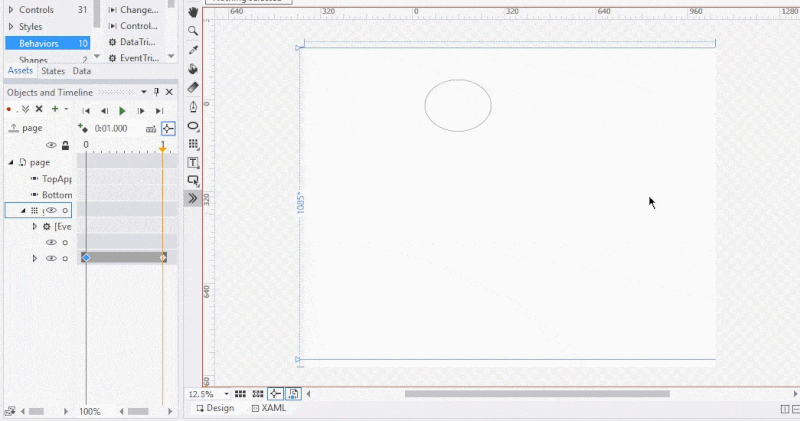The width and height of the screenshot is (800, 421).
Task: Collapse the page tree node
Action: click(x=11, y=162)
